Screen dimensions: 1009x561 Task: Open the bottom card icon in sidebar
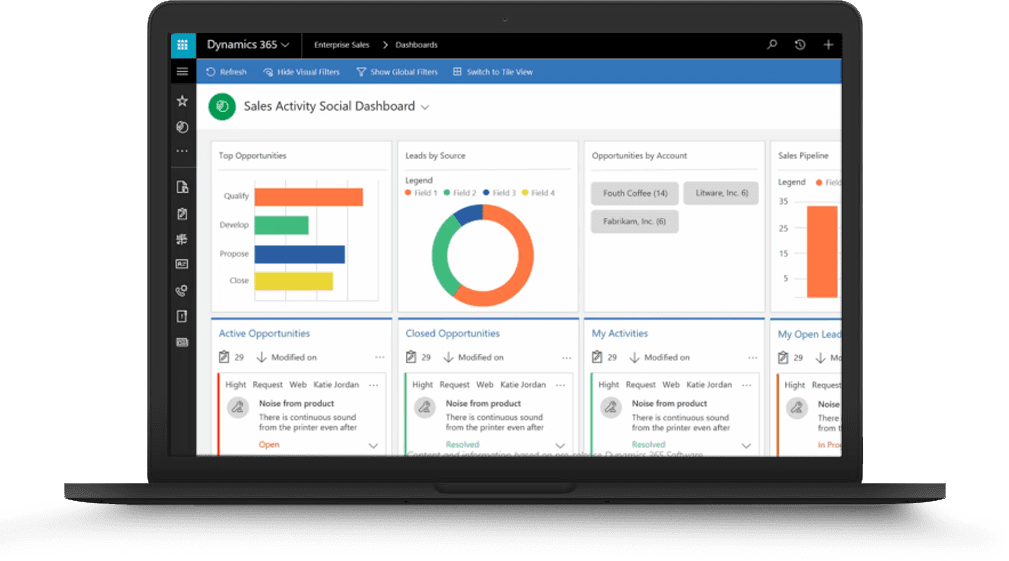click(182, 342)
